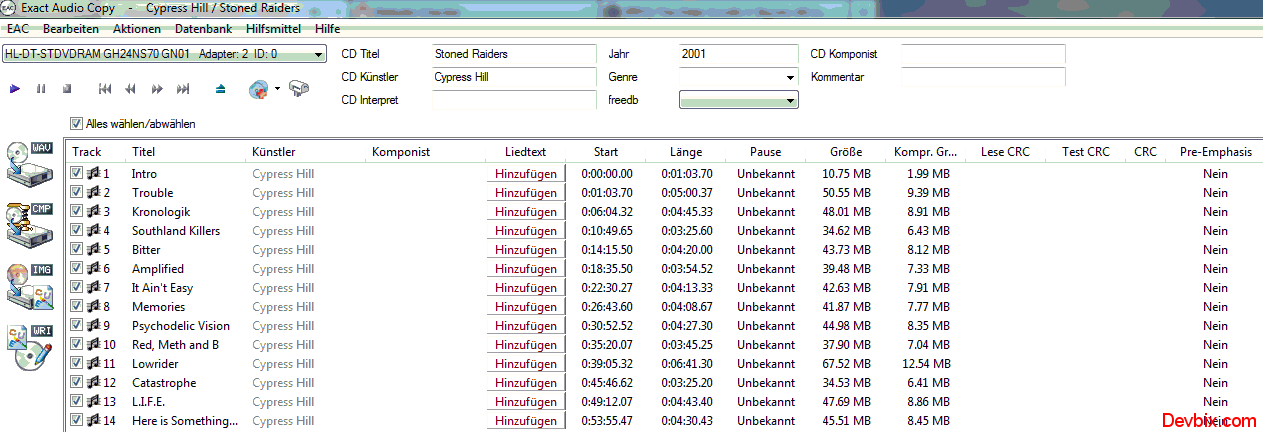Click Hinzufügen lyrics button for L.I.F.E.
The width and height of the screenshot is (1263, 432).
(526, 402)
